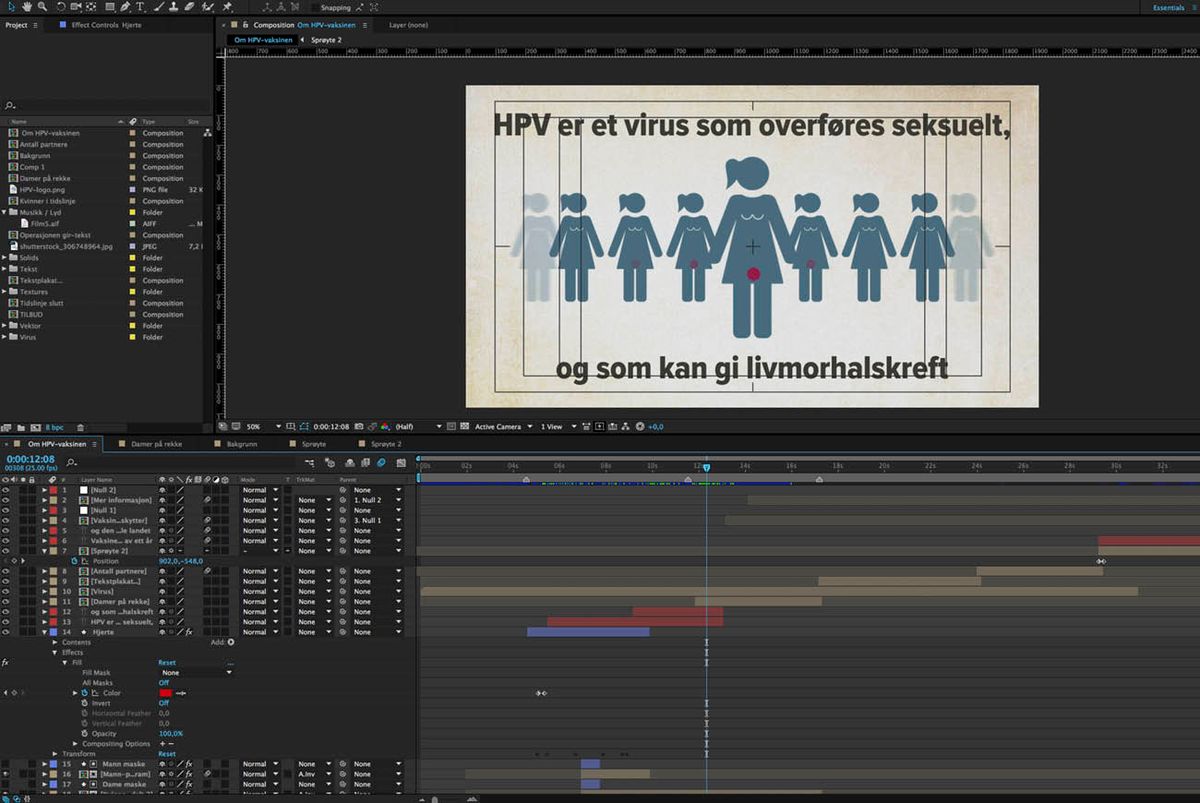The width and height of the screenshot is (1200, 803).
Task: Hide layer 4 [Vaksin...skytter] with eye toggle
Action: (6, 520)
